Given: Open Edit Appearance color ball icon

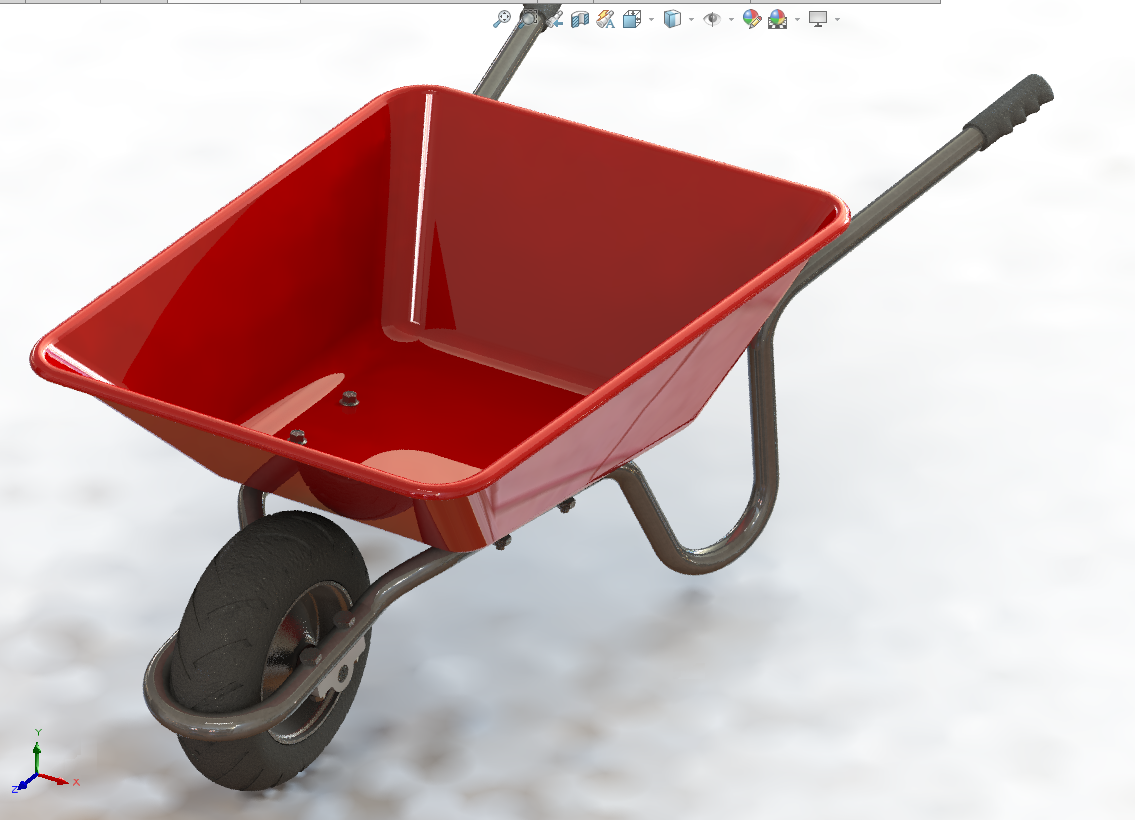Looking at the screenshot, I should pos(751,19).
